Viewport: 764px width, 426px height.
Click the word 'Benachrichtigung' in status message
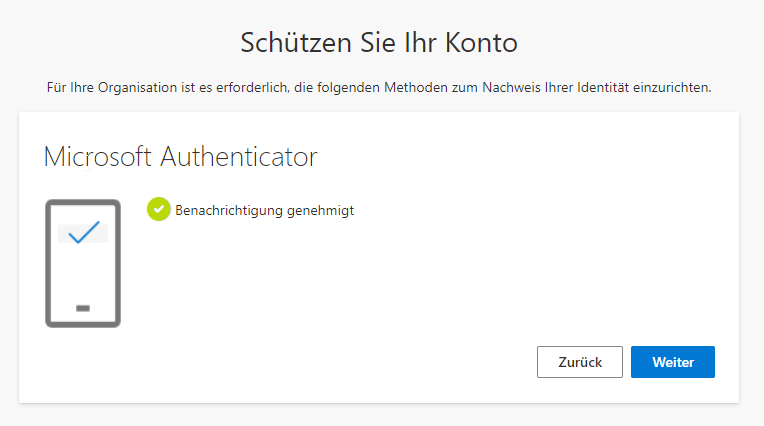230,211
